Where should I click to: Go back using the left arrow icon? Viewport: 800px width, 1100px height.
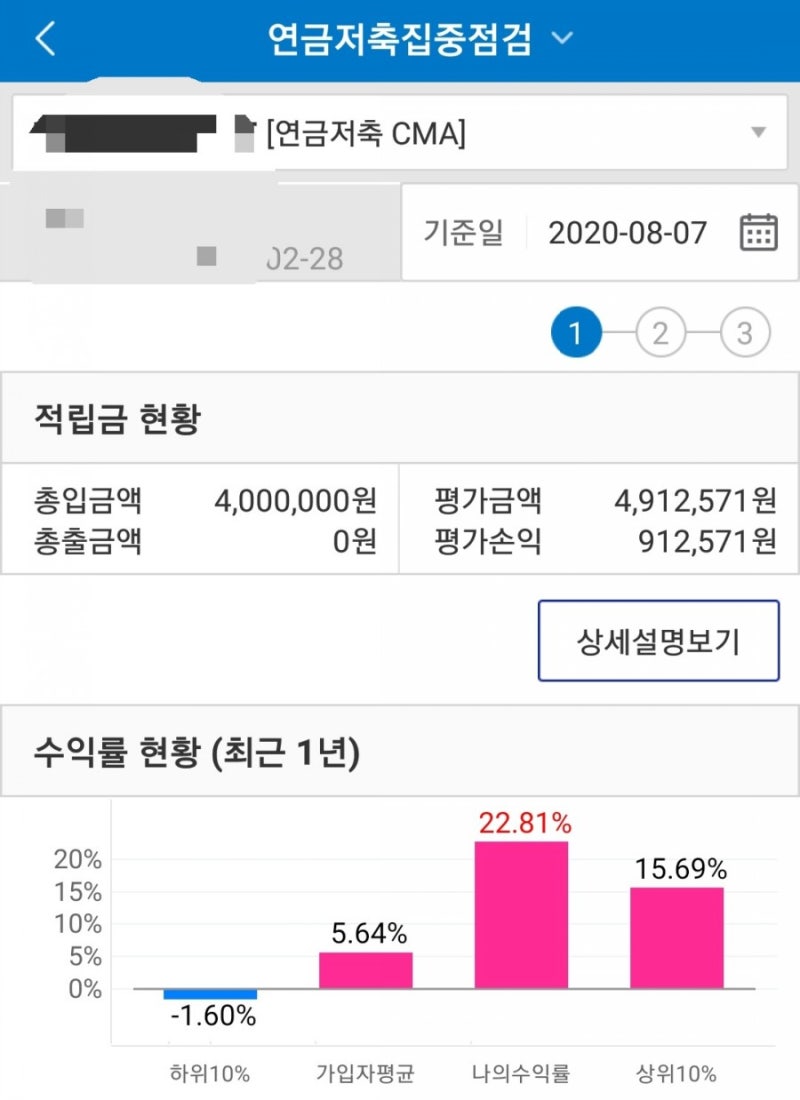point(45,38)
